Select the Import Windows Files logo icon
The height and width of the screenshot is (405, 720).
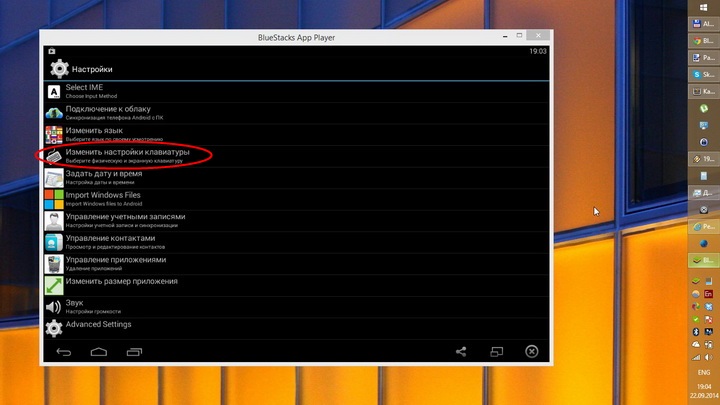pyautogui.click(x=54, y=199)
